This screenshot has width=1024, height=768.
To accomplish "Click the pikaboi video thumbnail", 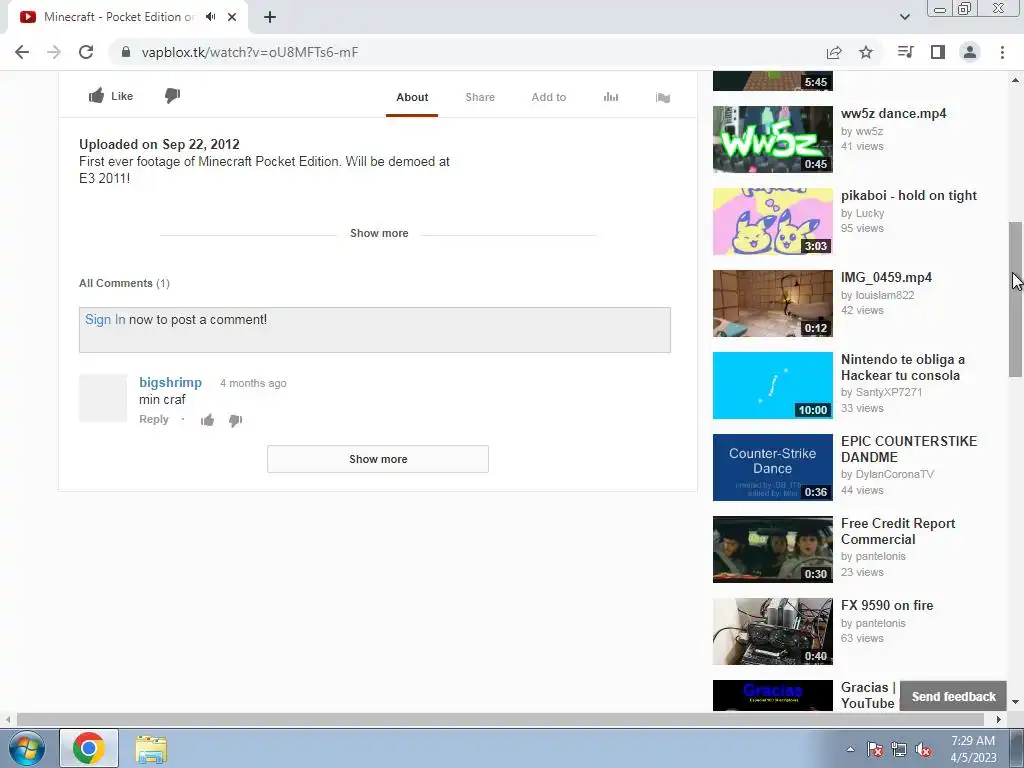I will tap(773, 221).
